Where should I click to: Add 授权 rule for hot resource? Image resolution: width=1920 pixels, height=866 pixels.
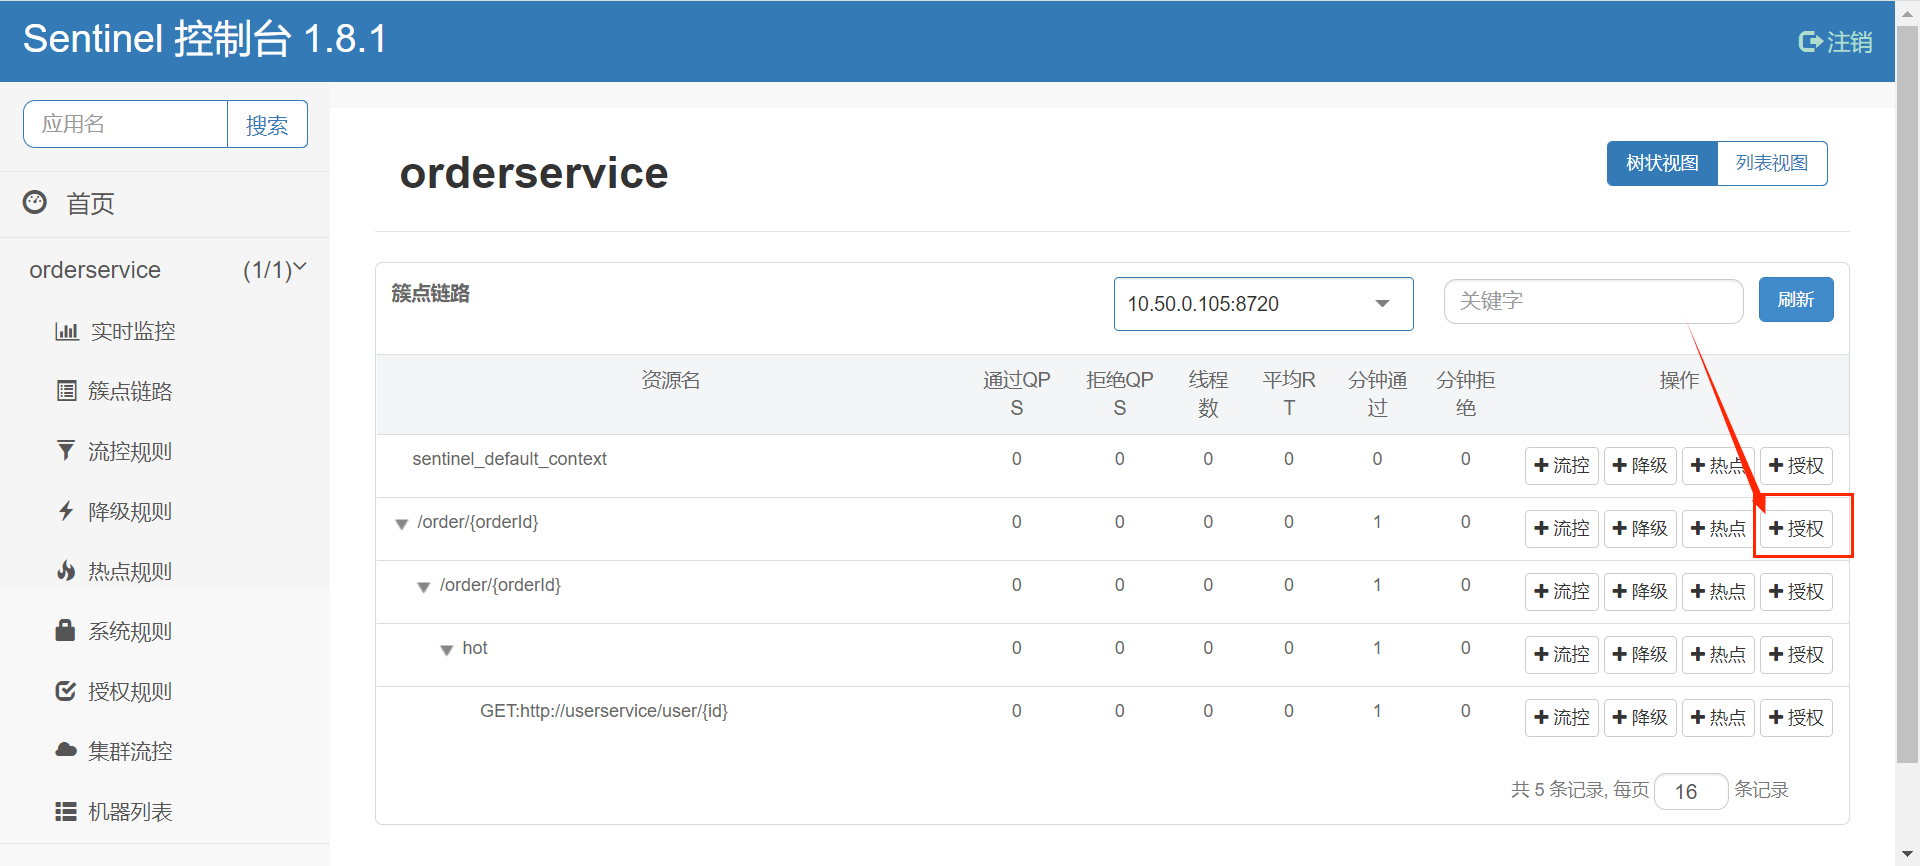(1796, 654)
